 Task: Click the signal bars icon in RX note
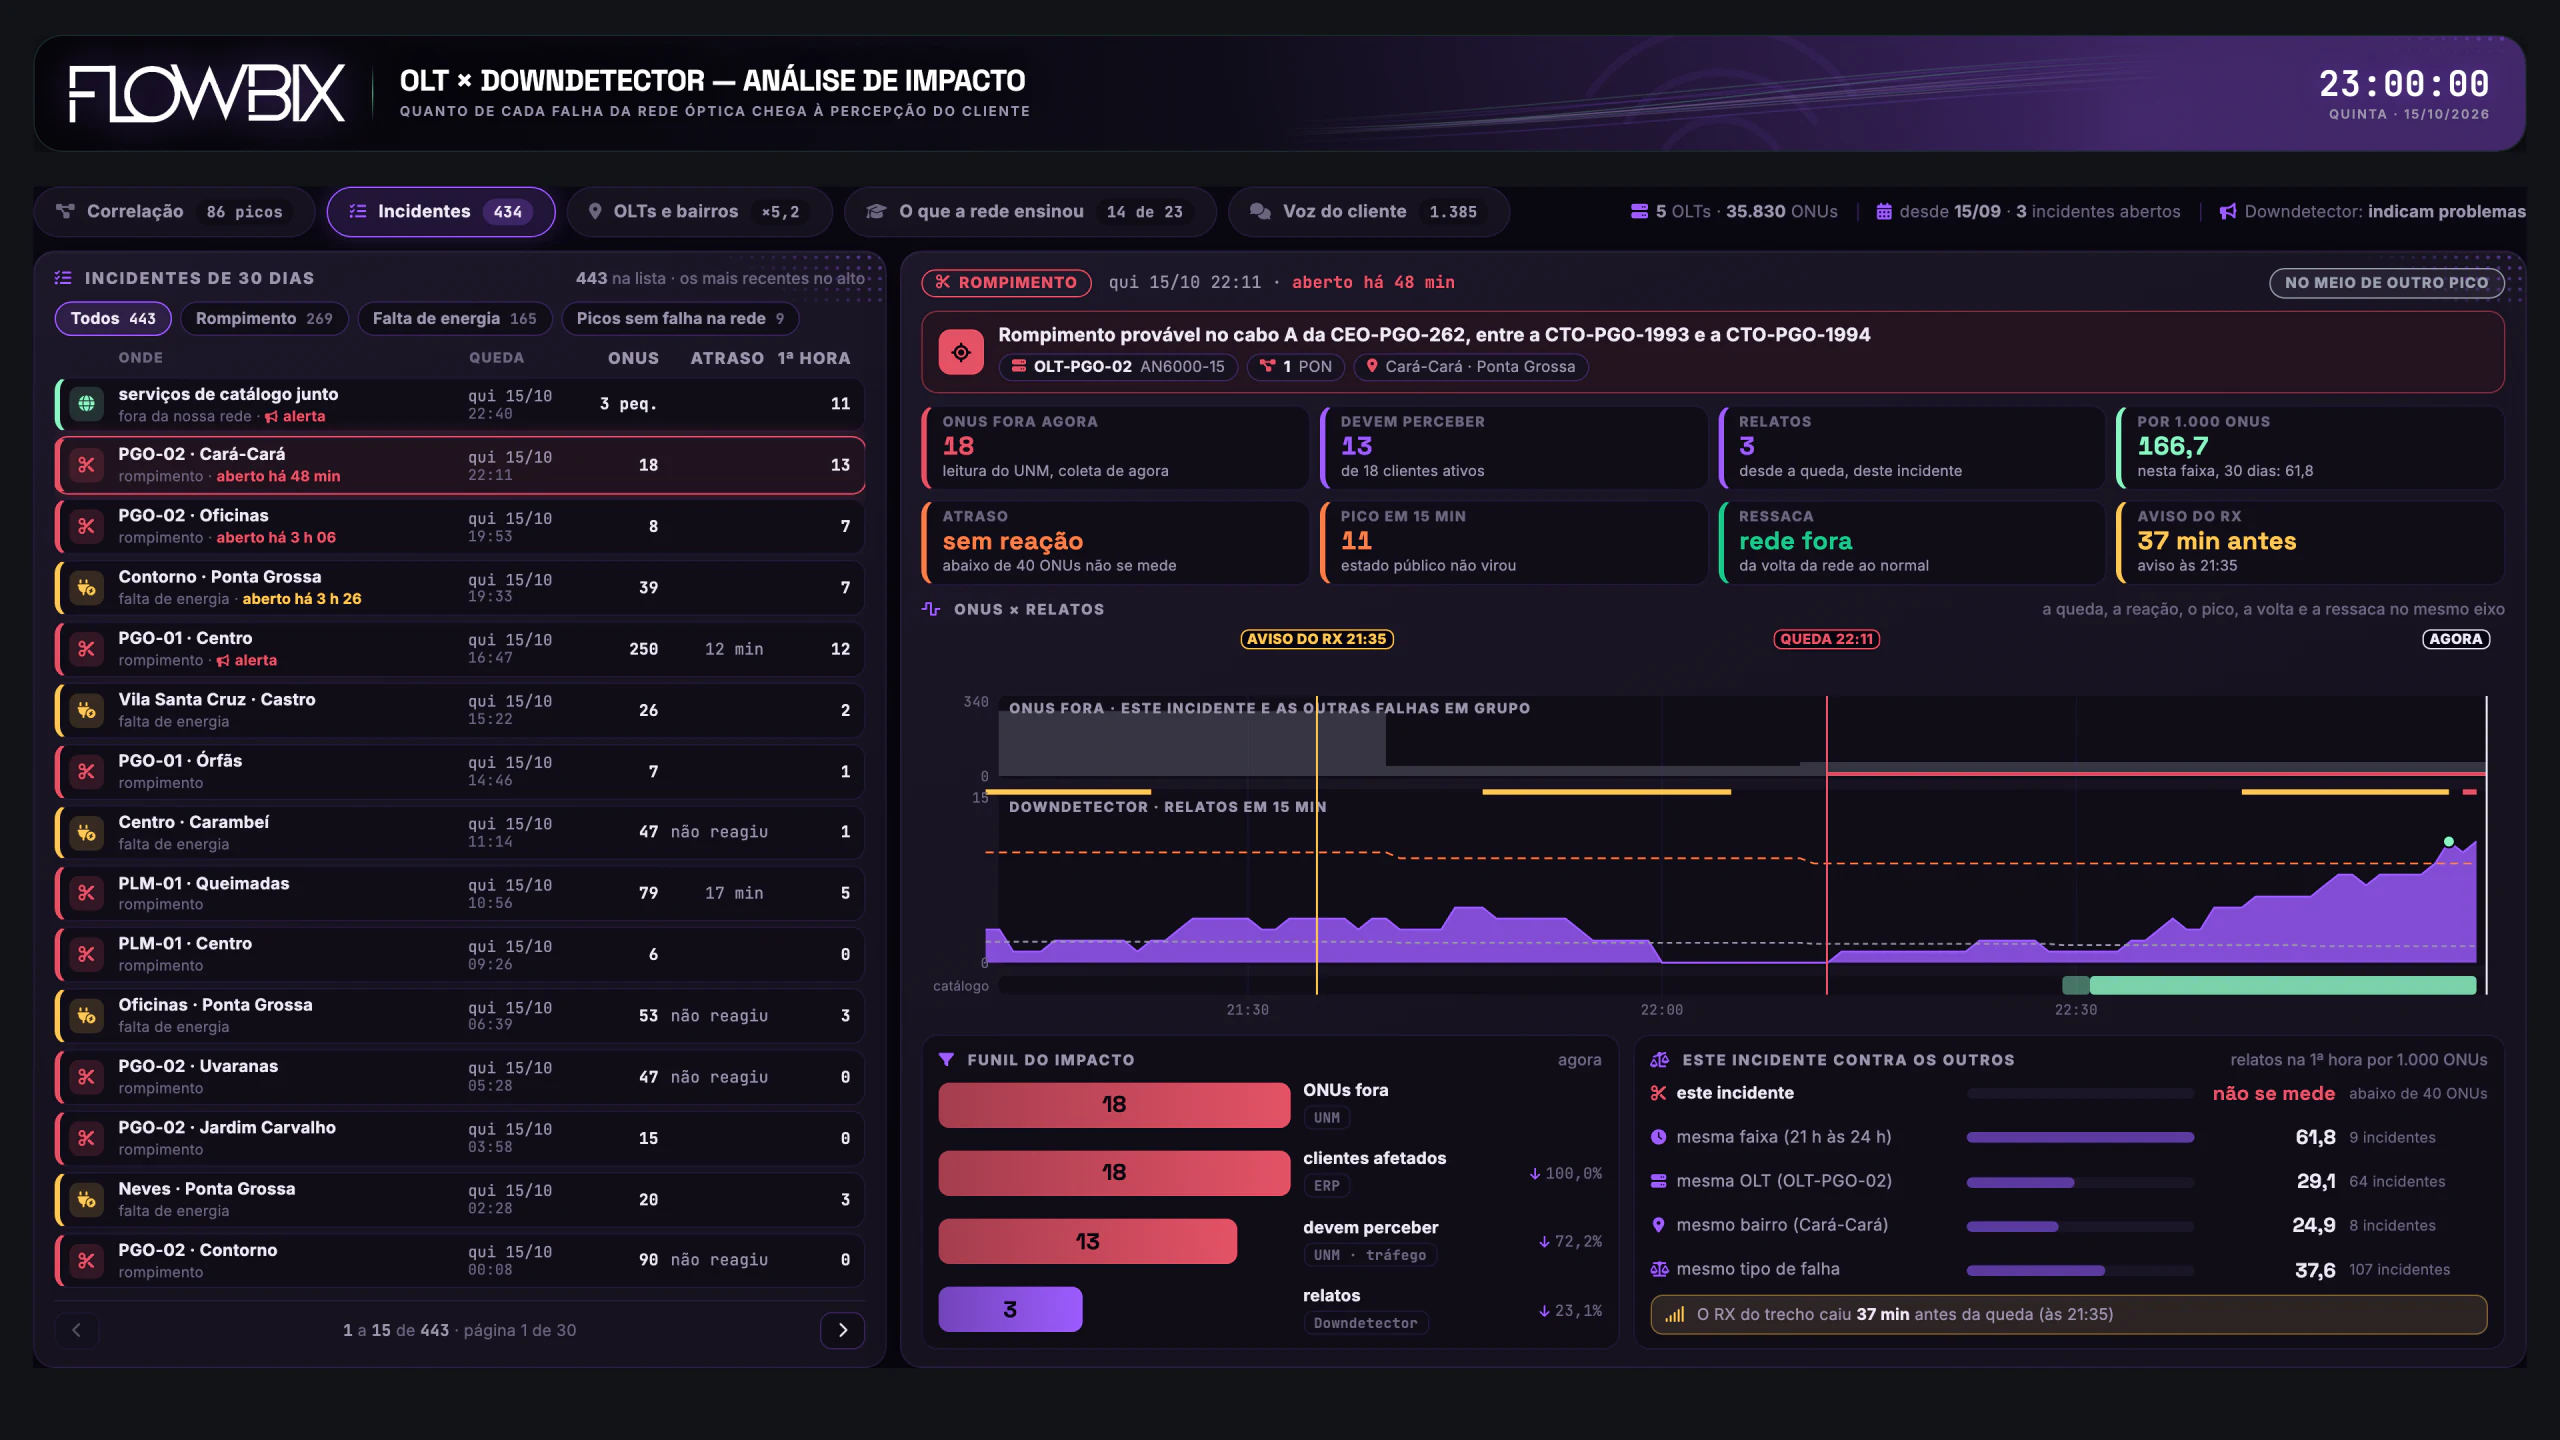1675,1315
